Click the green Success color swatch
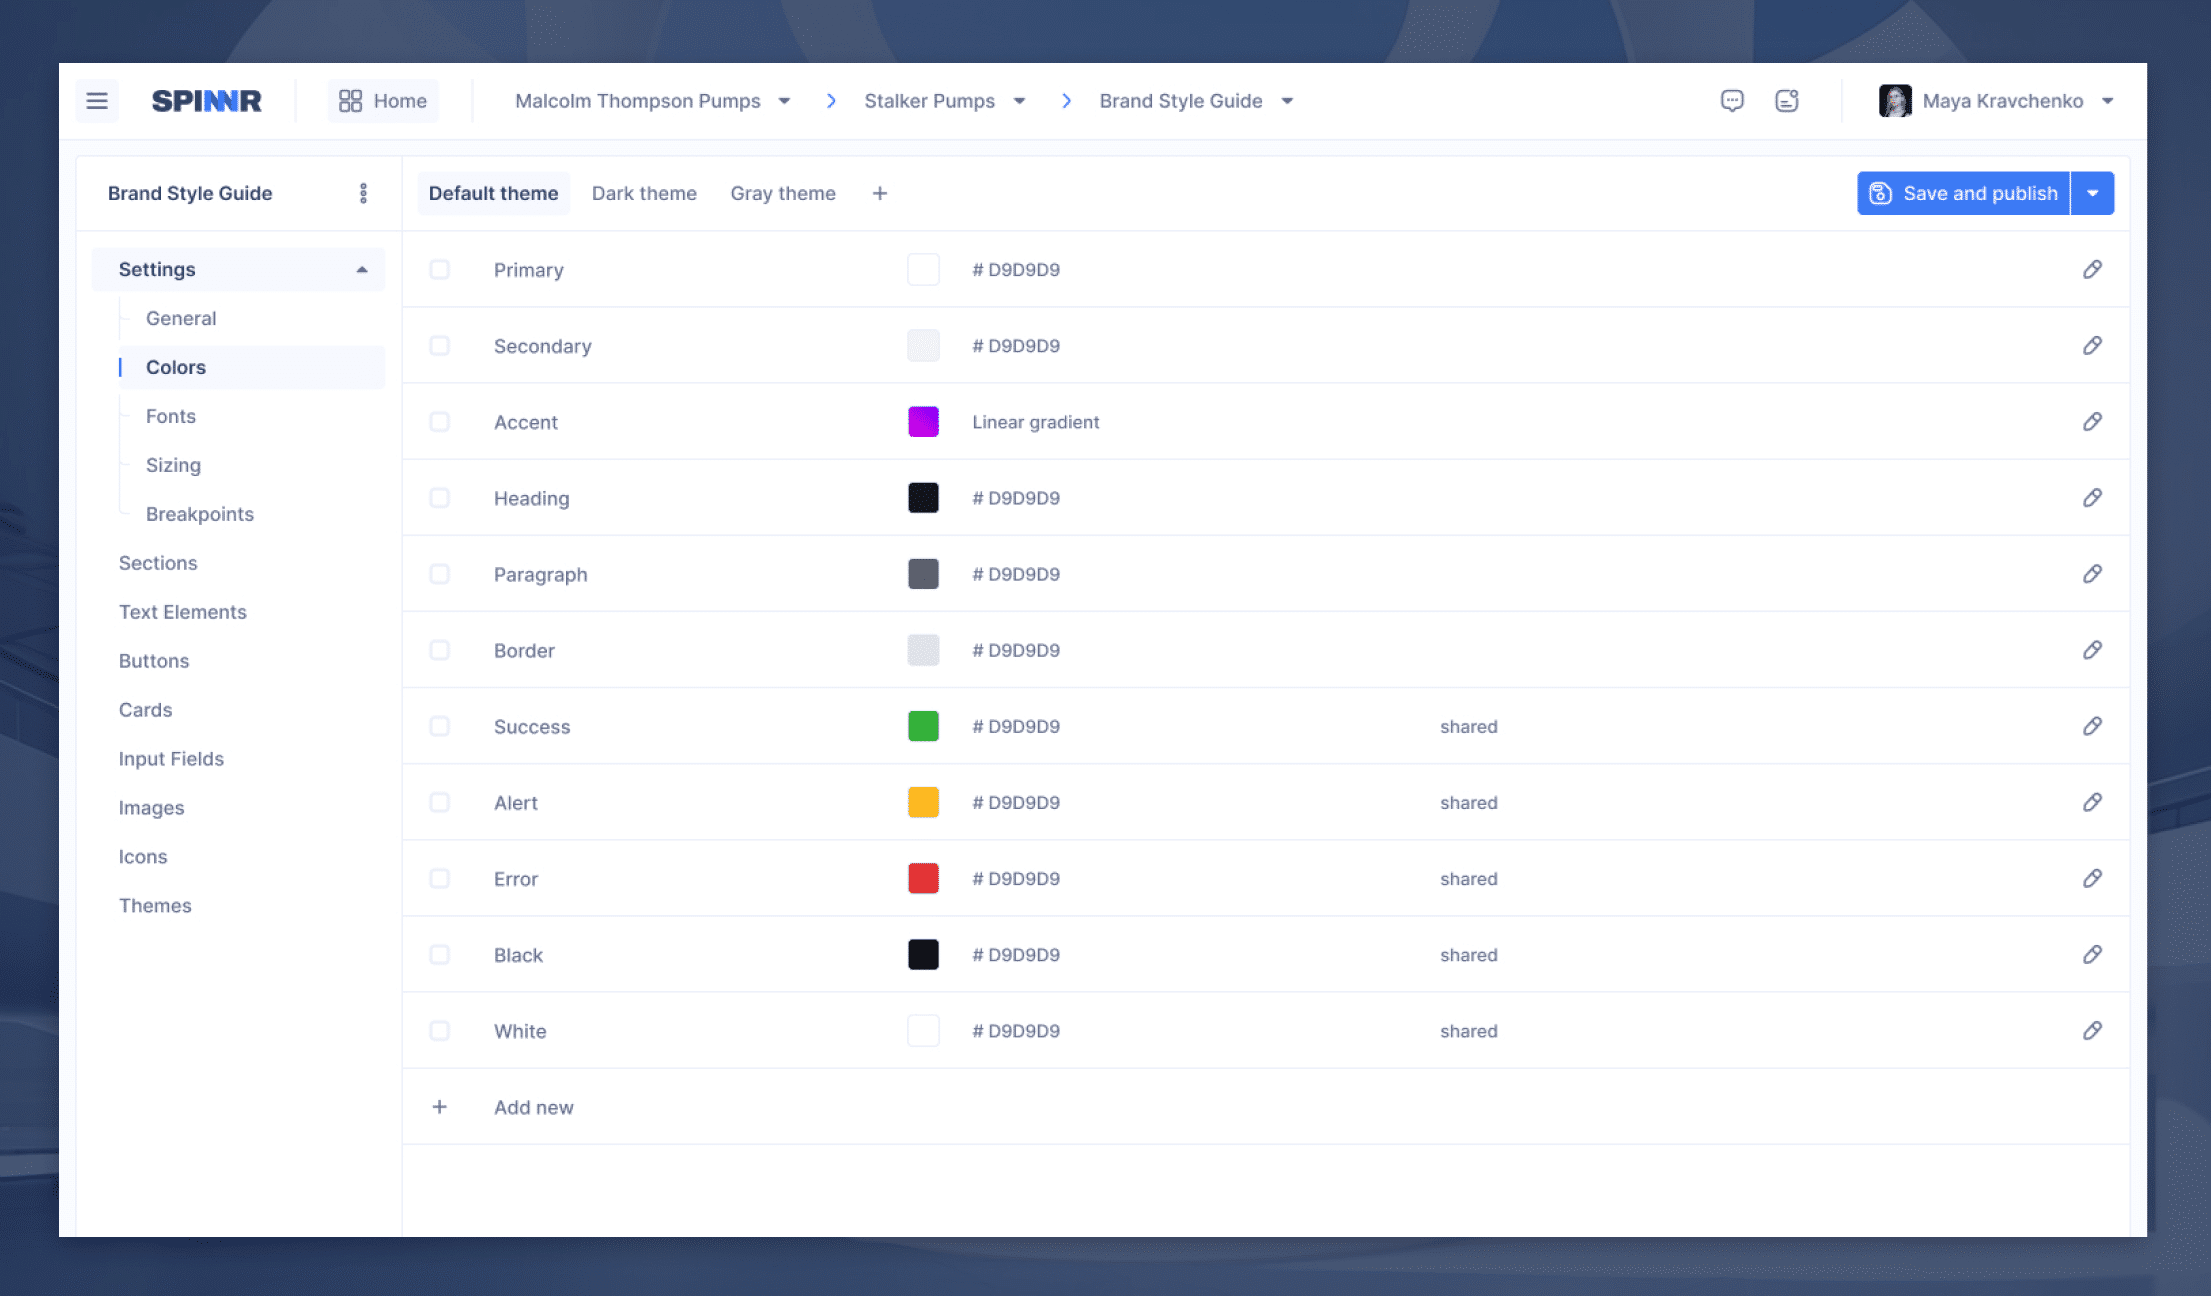 click(x=923, y=726)
